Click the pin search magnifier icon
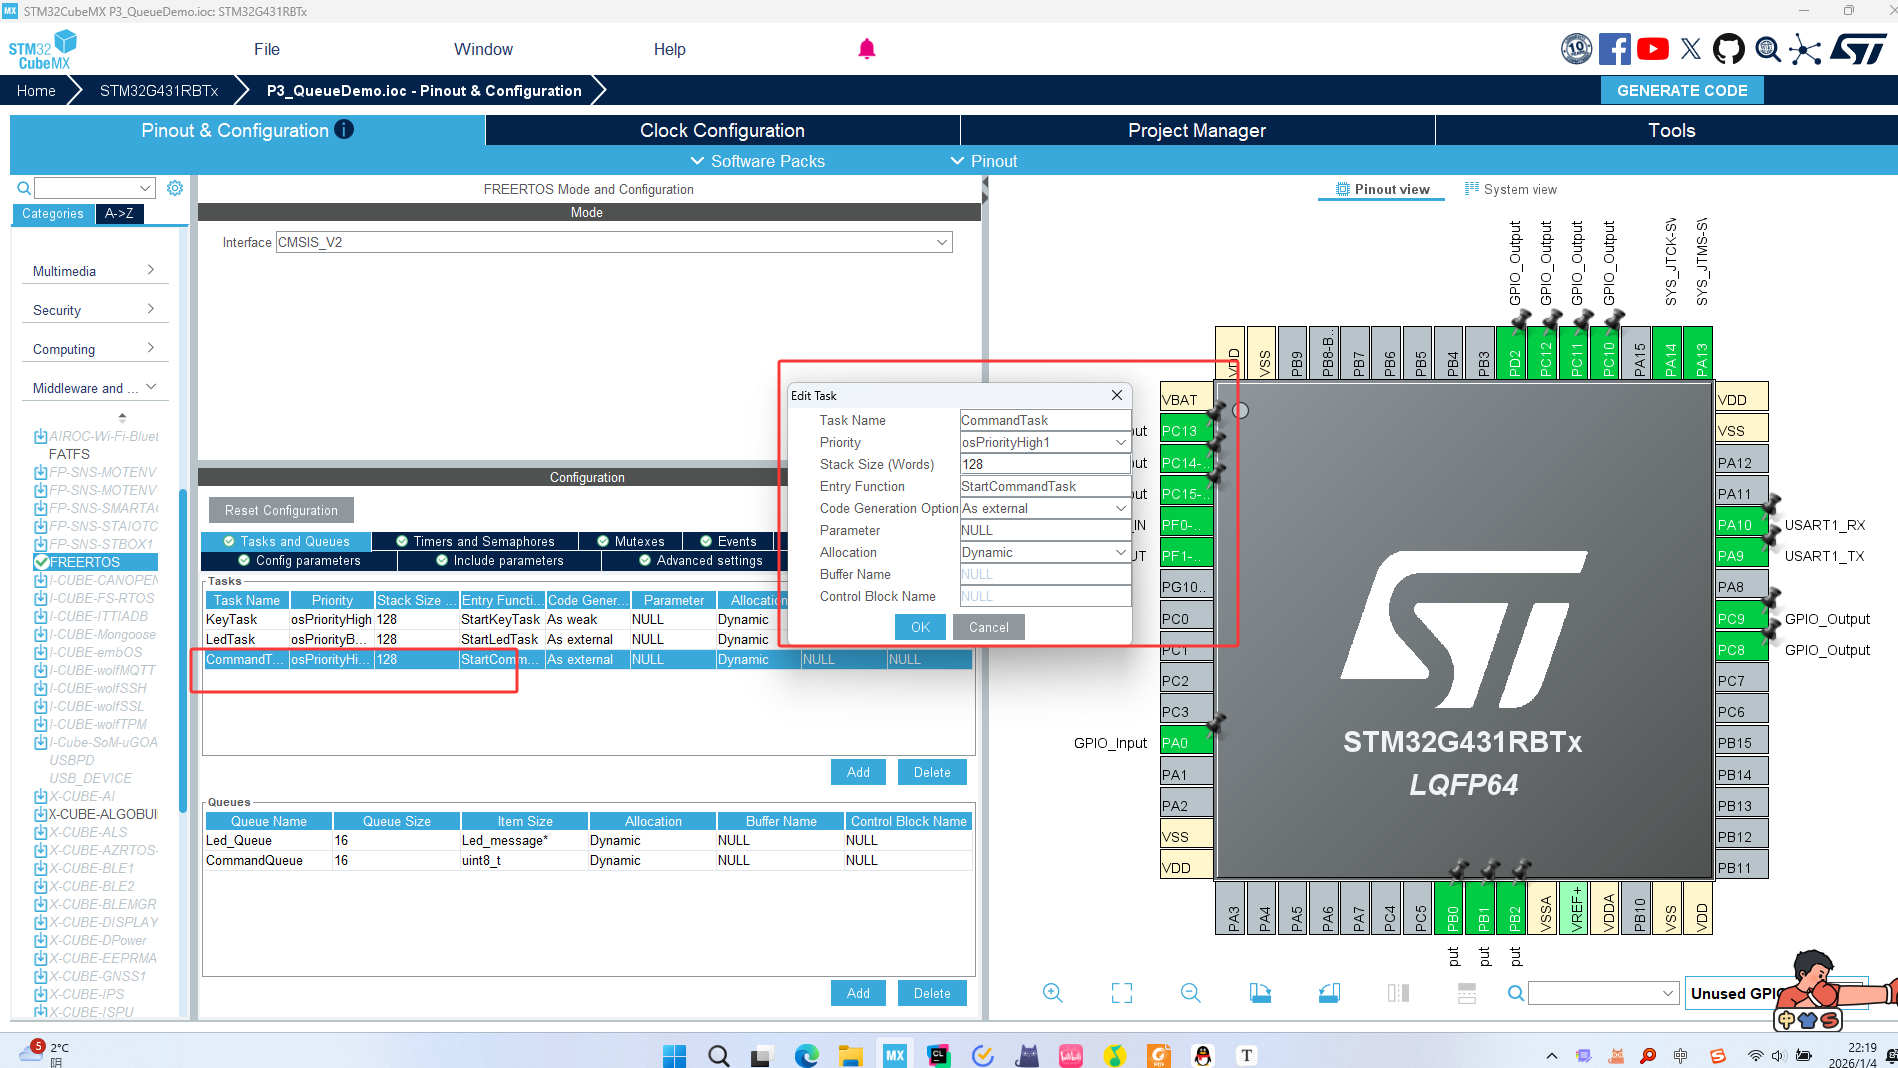The height and width of the screenshot is (1068, 1898). pos(1516,993)
